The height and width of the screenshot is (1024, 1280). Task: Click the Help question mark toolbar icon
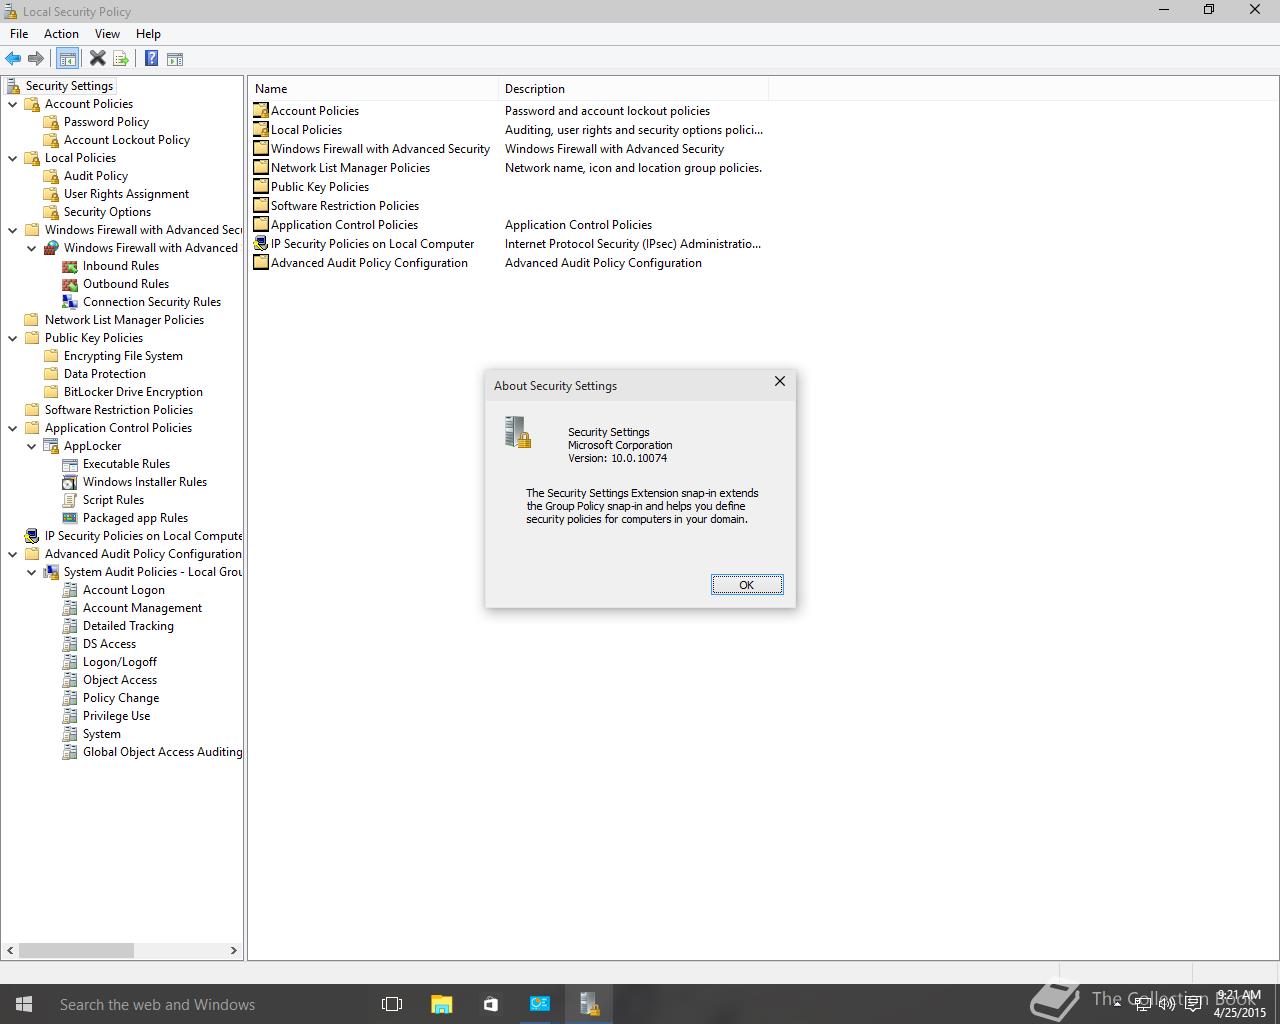click(151, 59)
